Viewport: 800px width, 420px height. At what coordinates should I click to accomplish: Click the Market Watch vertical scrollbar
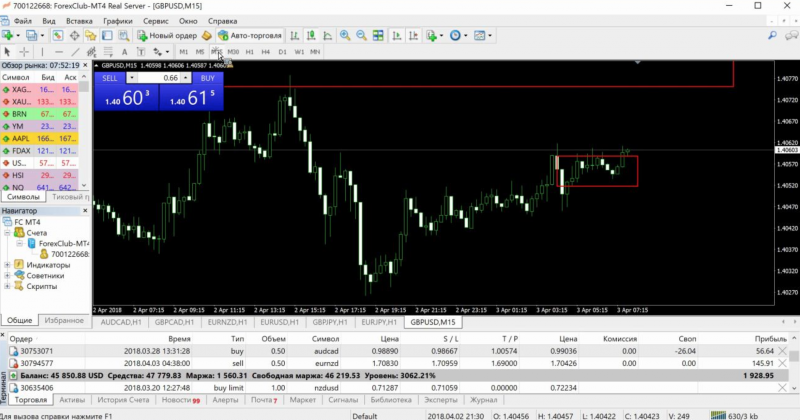click(x=86, y=130)
